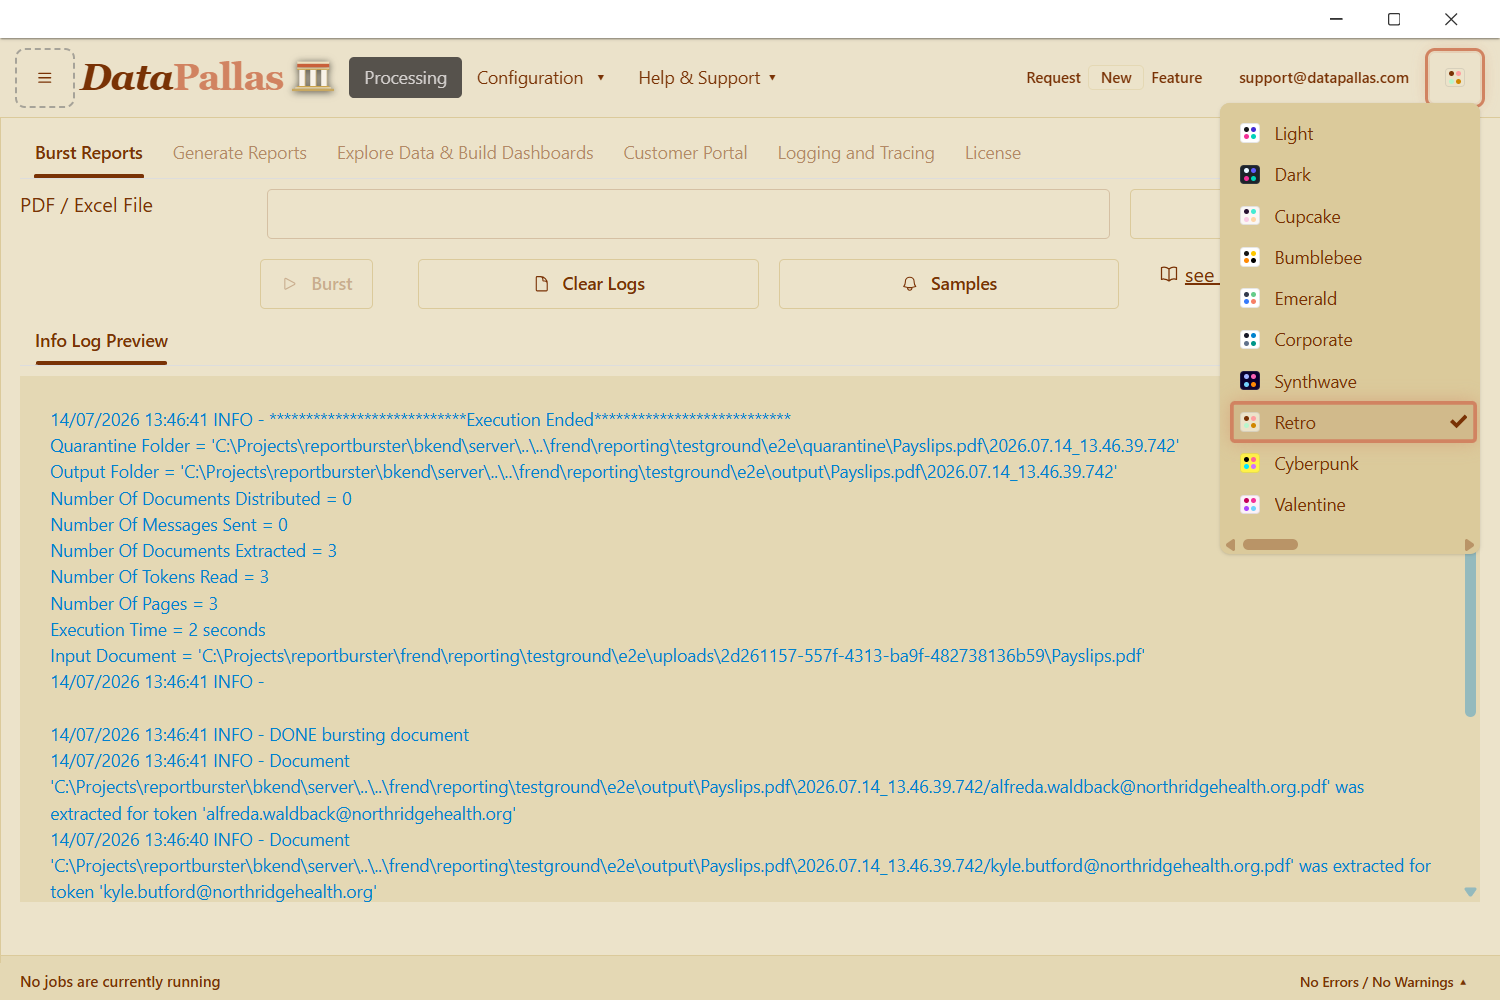Click the Emerald theme palette icon
This screenshot has height=1000, width=1500.
click(x=1250, y=298)
